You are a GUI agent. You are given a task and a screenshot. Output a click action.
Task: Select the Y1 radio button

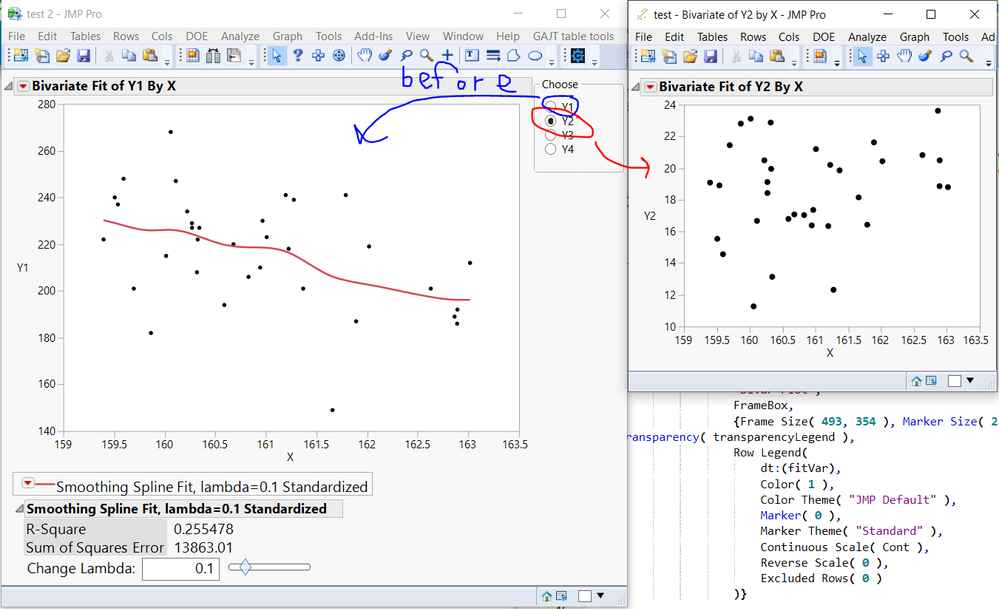551,106
